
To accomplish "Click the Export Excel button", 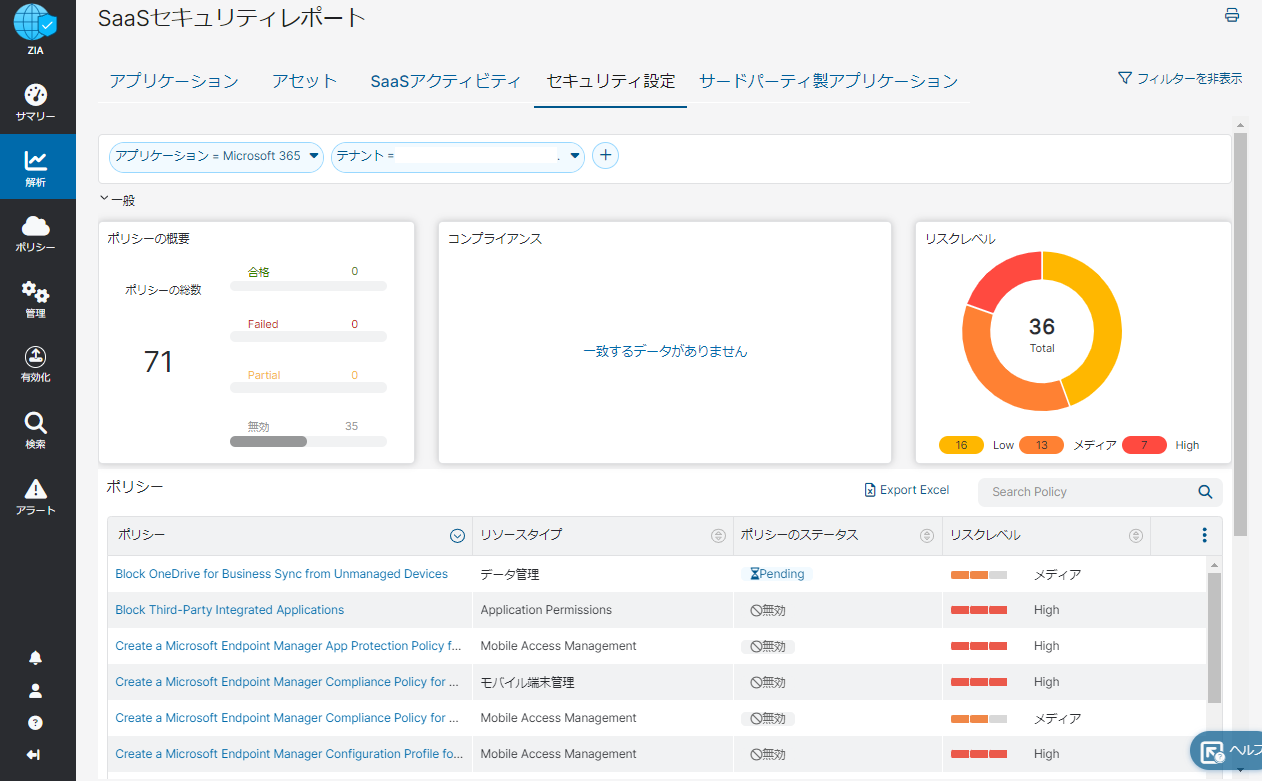I will (907, 490).
